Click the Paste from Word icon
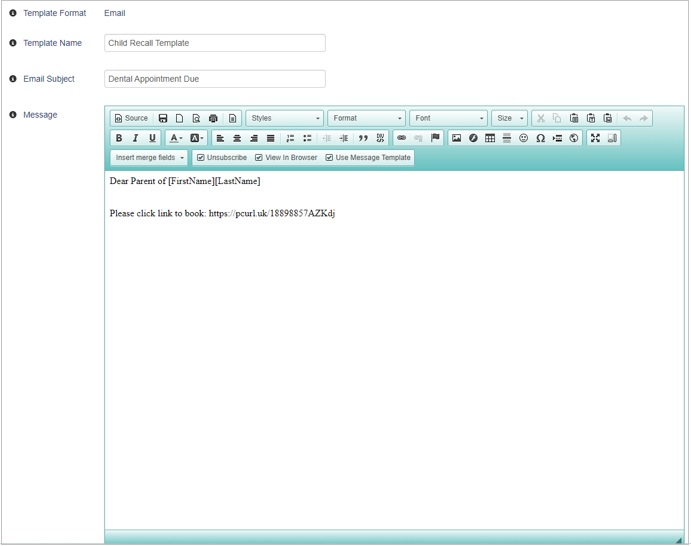This screenshot has width=691, height=546. [x=608, y=118]
